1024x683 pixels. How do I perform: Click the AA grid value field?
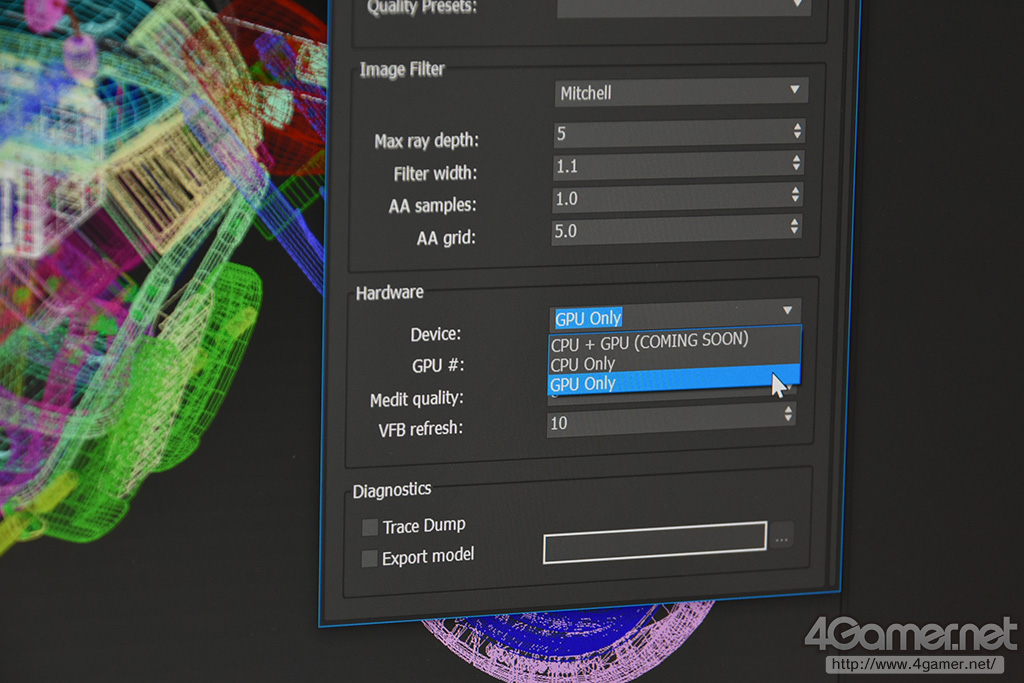676,229
